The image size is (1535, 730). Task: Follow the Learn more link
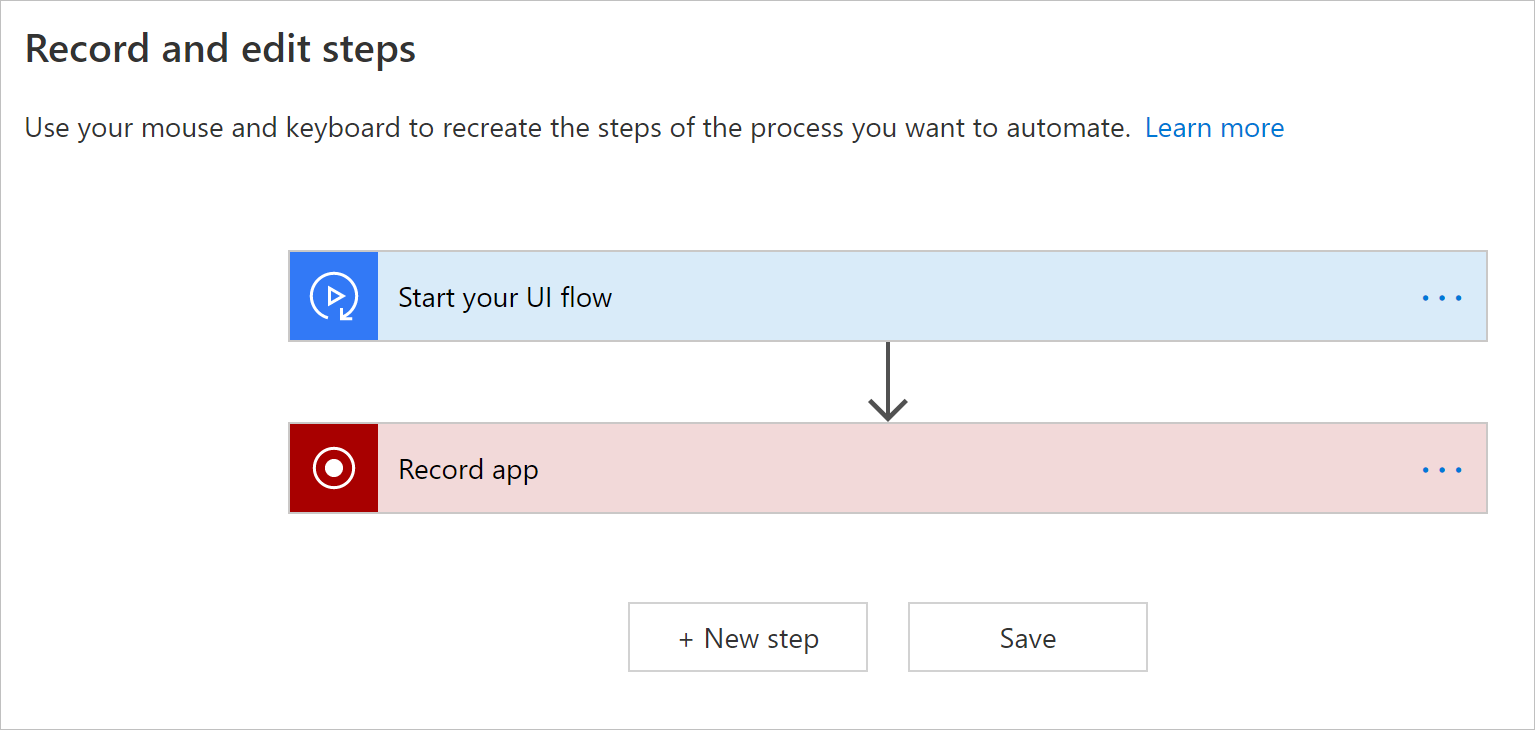[x=1214, y=128]
